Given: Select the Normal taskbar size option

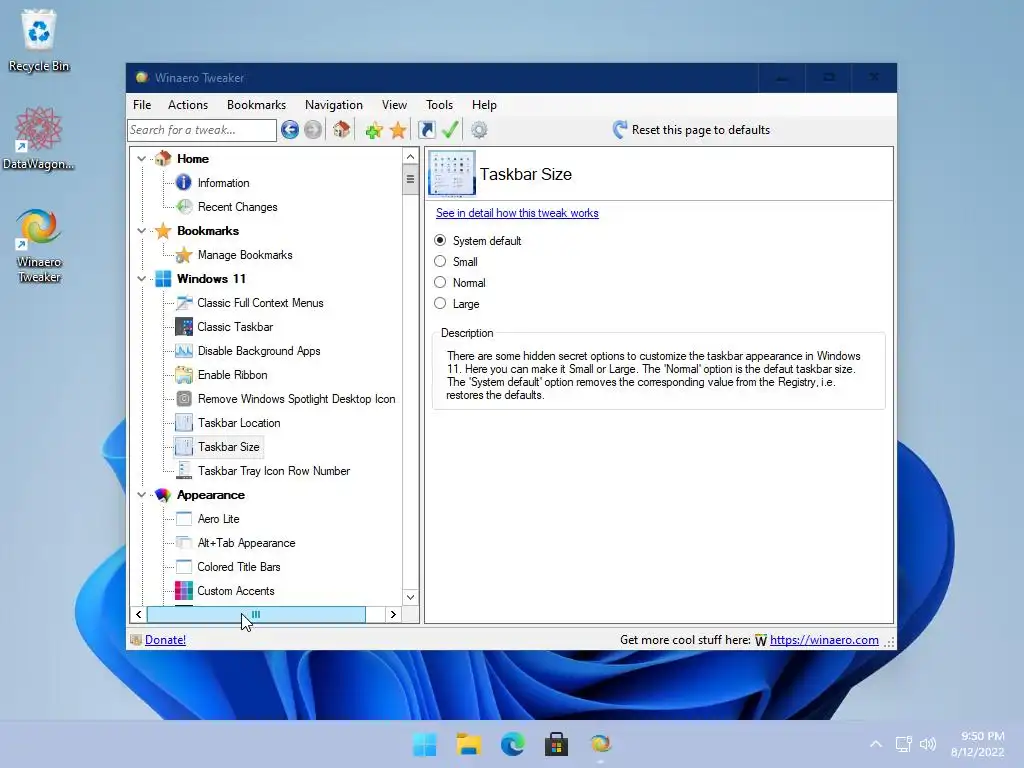Looking at the screenshot, I should coord(440,282).
